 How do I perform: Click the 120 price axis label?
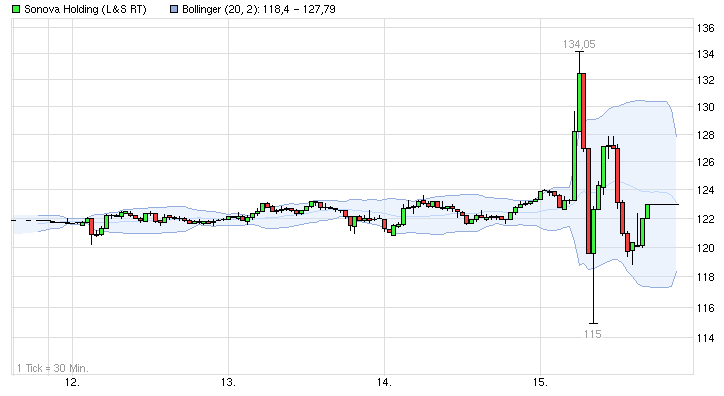706,248
